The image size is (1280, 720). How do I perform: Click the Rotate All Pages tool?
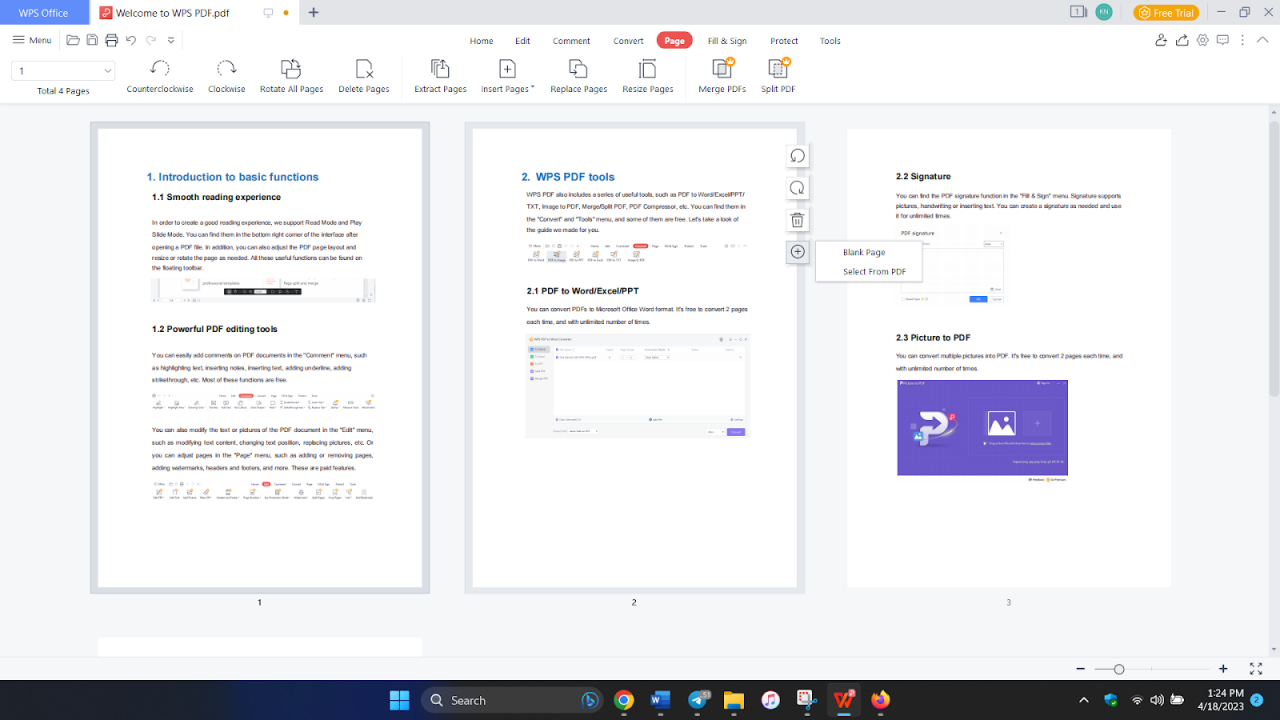pyautogui.click(x=291, y=75)
